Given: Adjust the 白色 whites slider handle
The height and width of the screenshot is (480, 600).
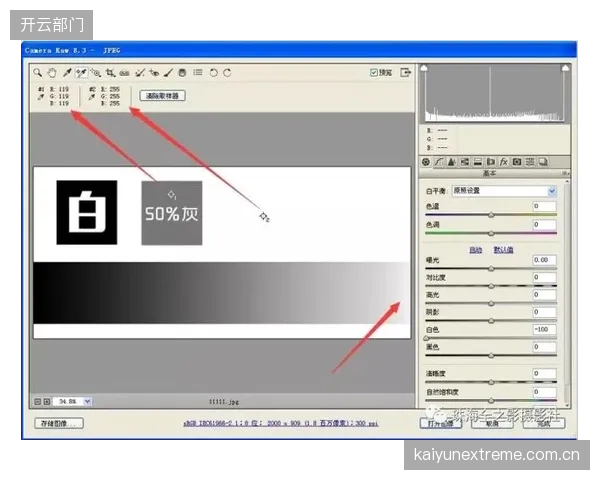Looking at the screenshot, I should pos(426,338).
